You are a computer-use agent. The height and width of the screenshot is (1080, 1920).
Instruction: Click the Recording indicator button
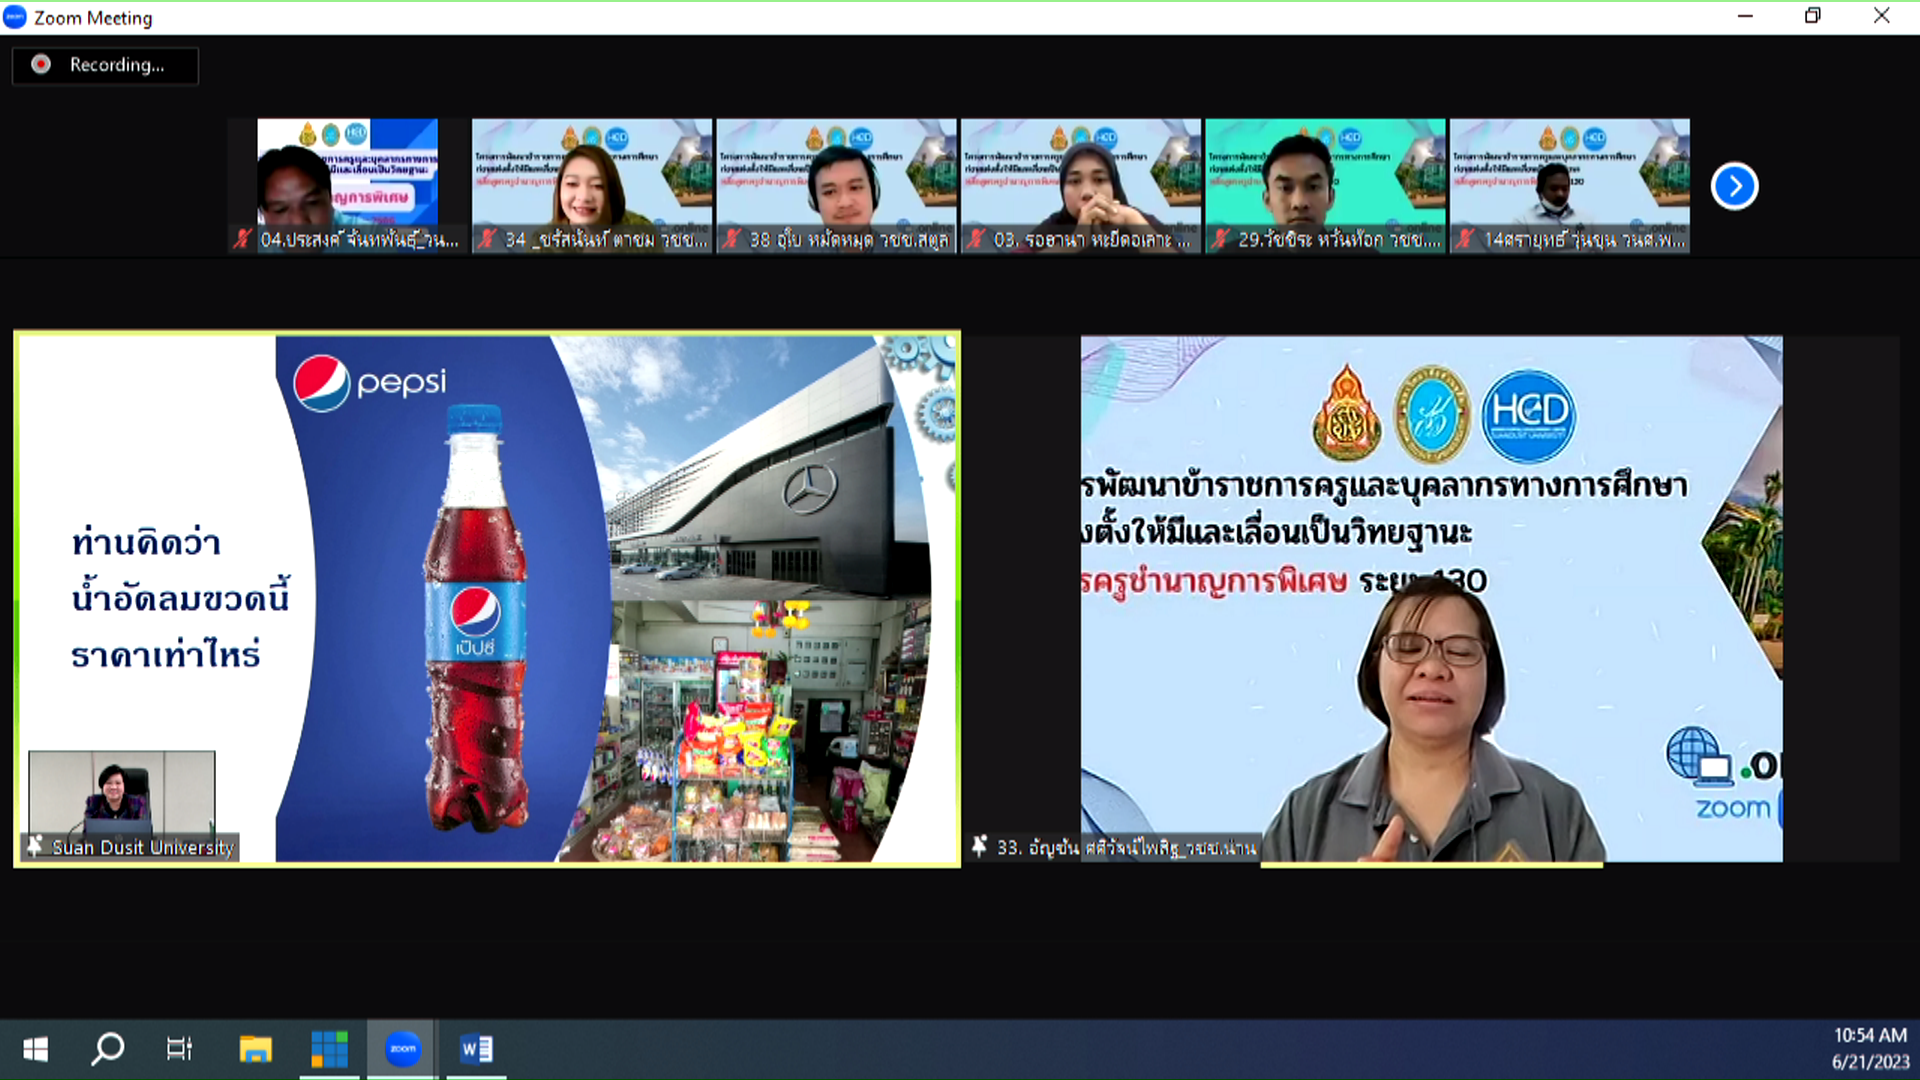point(105,65)
